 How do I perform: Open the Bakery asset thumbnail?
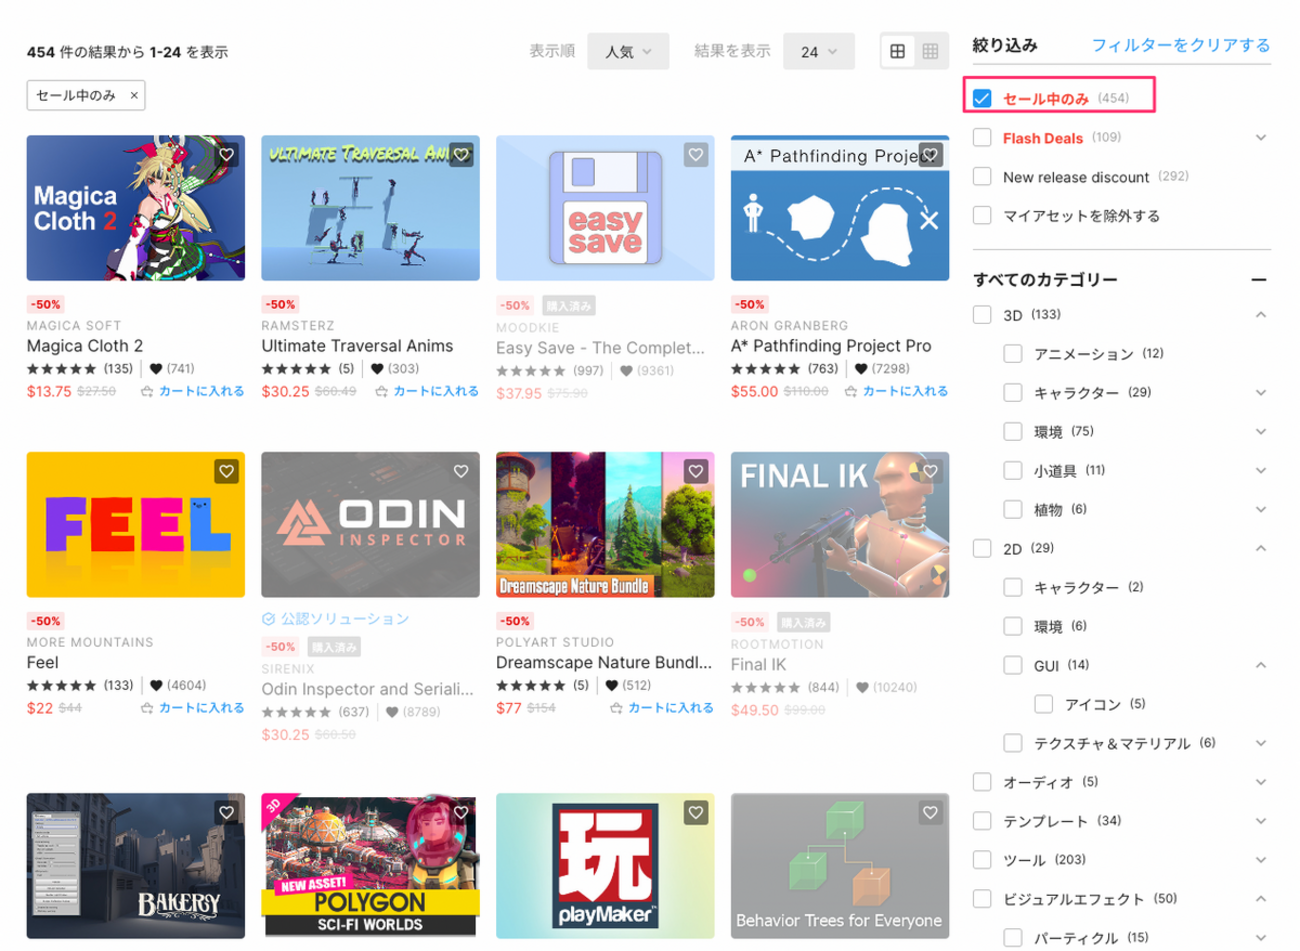coord(136,867)
